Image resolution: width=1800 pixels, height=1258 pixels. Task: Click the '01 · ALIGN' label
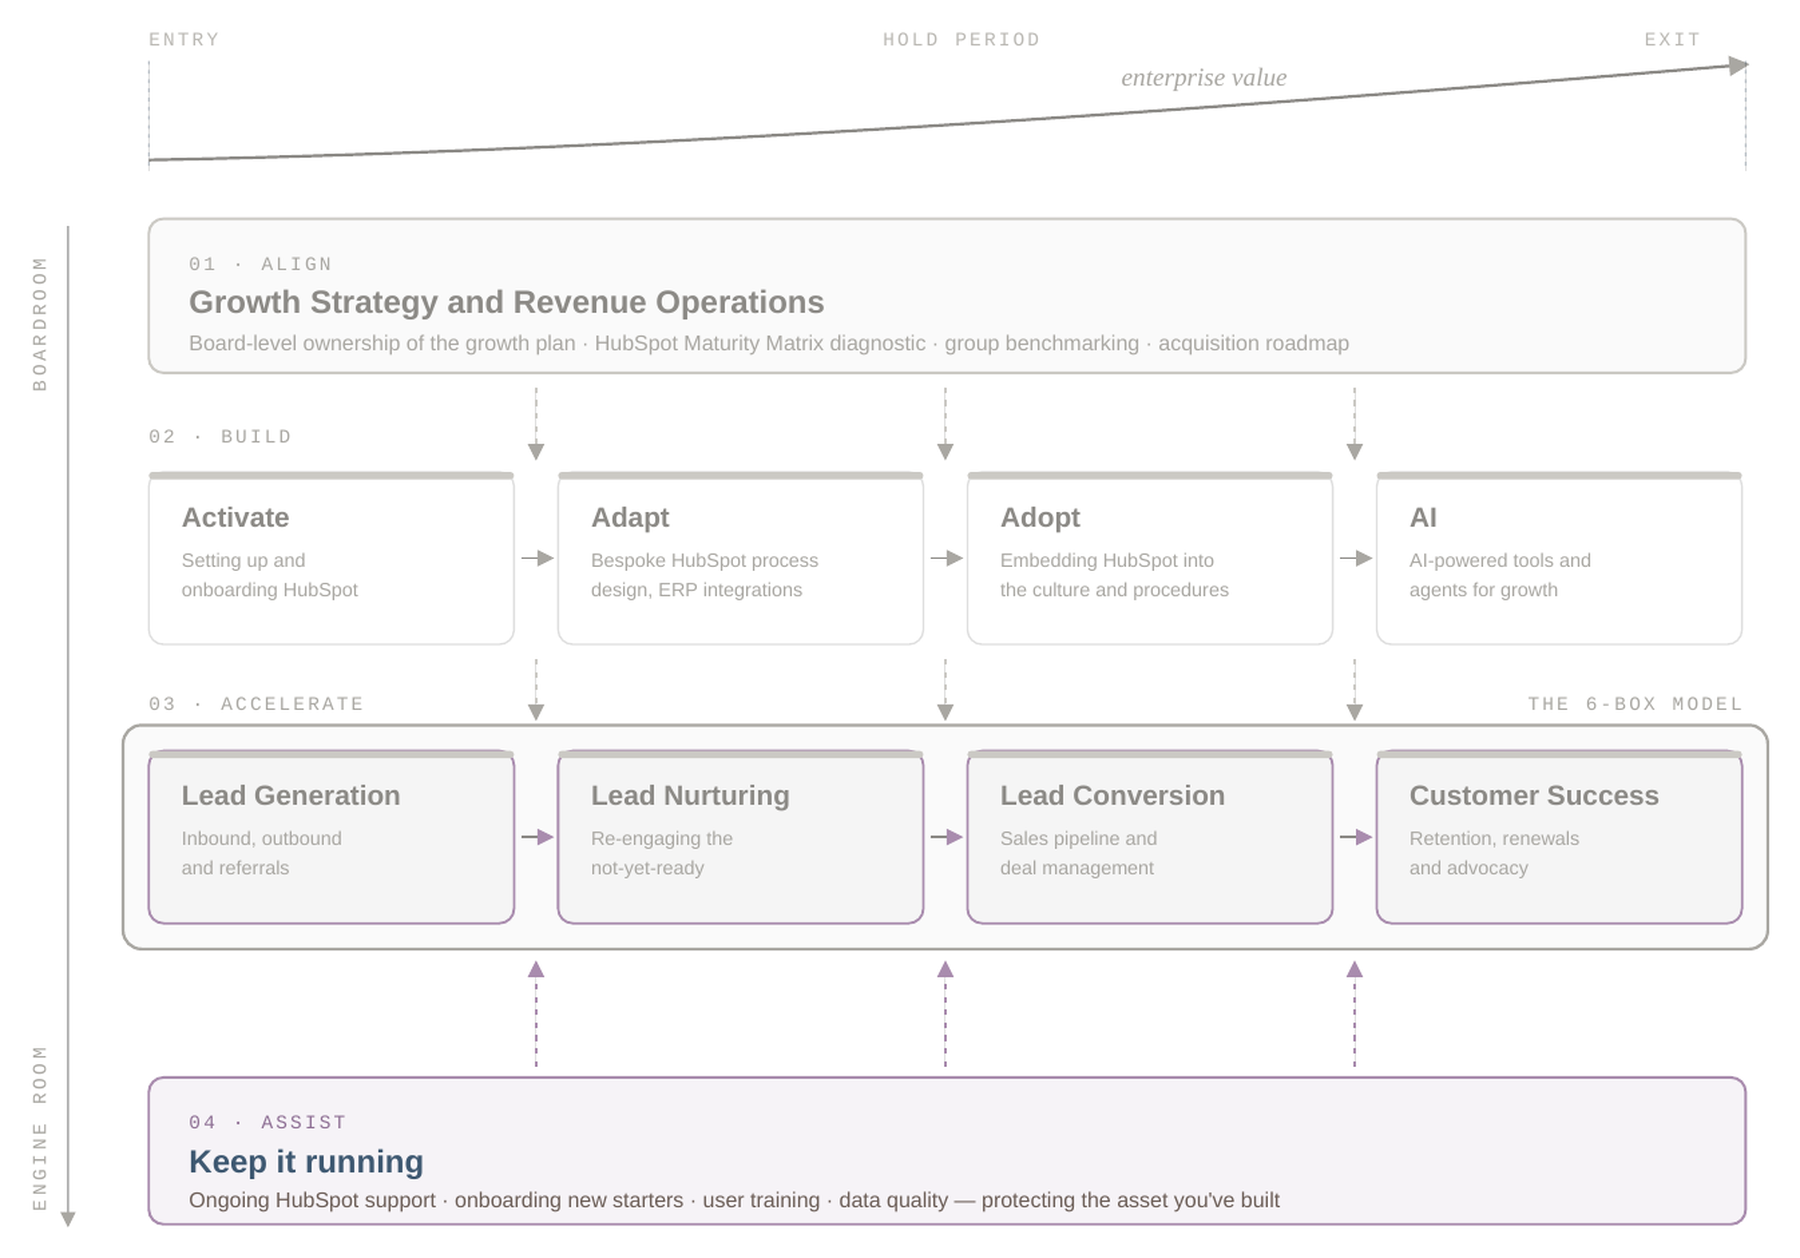pos(260,264)
